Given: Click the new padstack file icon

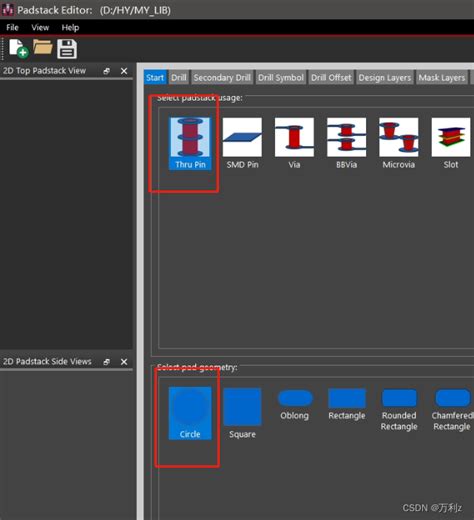Looking at the screenshot, I should (x=18, y=49).
